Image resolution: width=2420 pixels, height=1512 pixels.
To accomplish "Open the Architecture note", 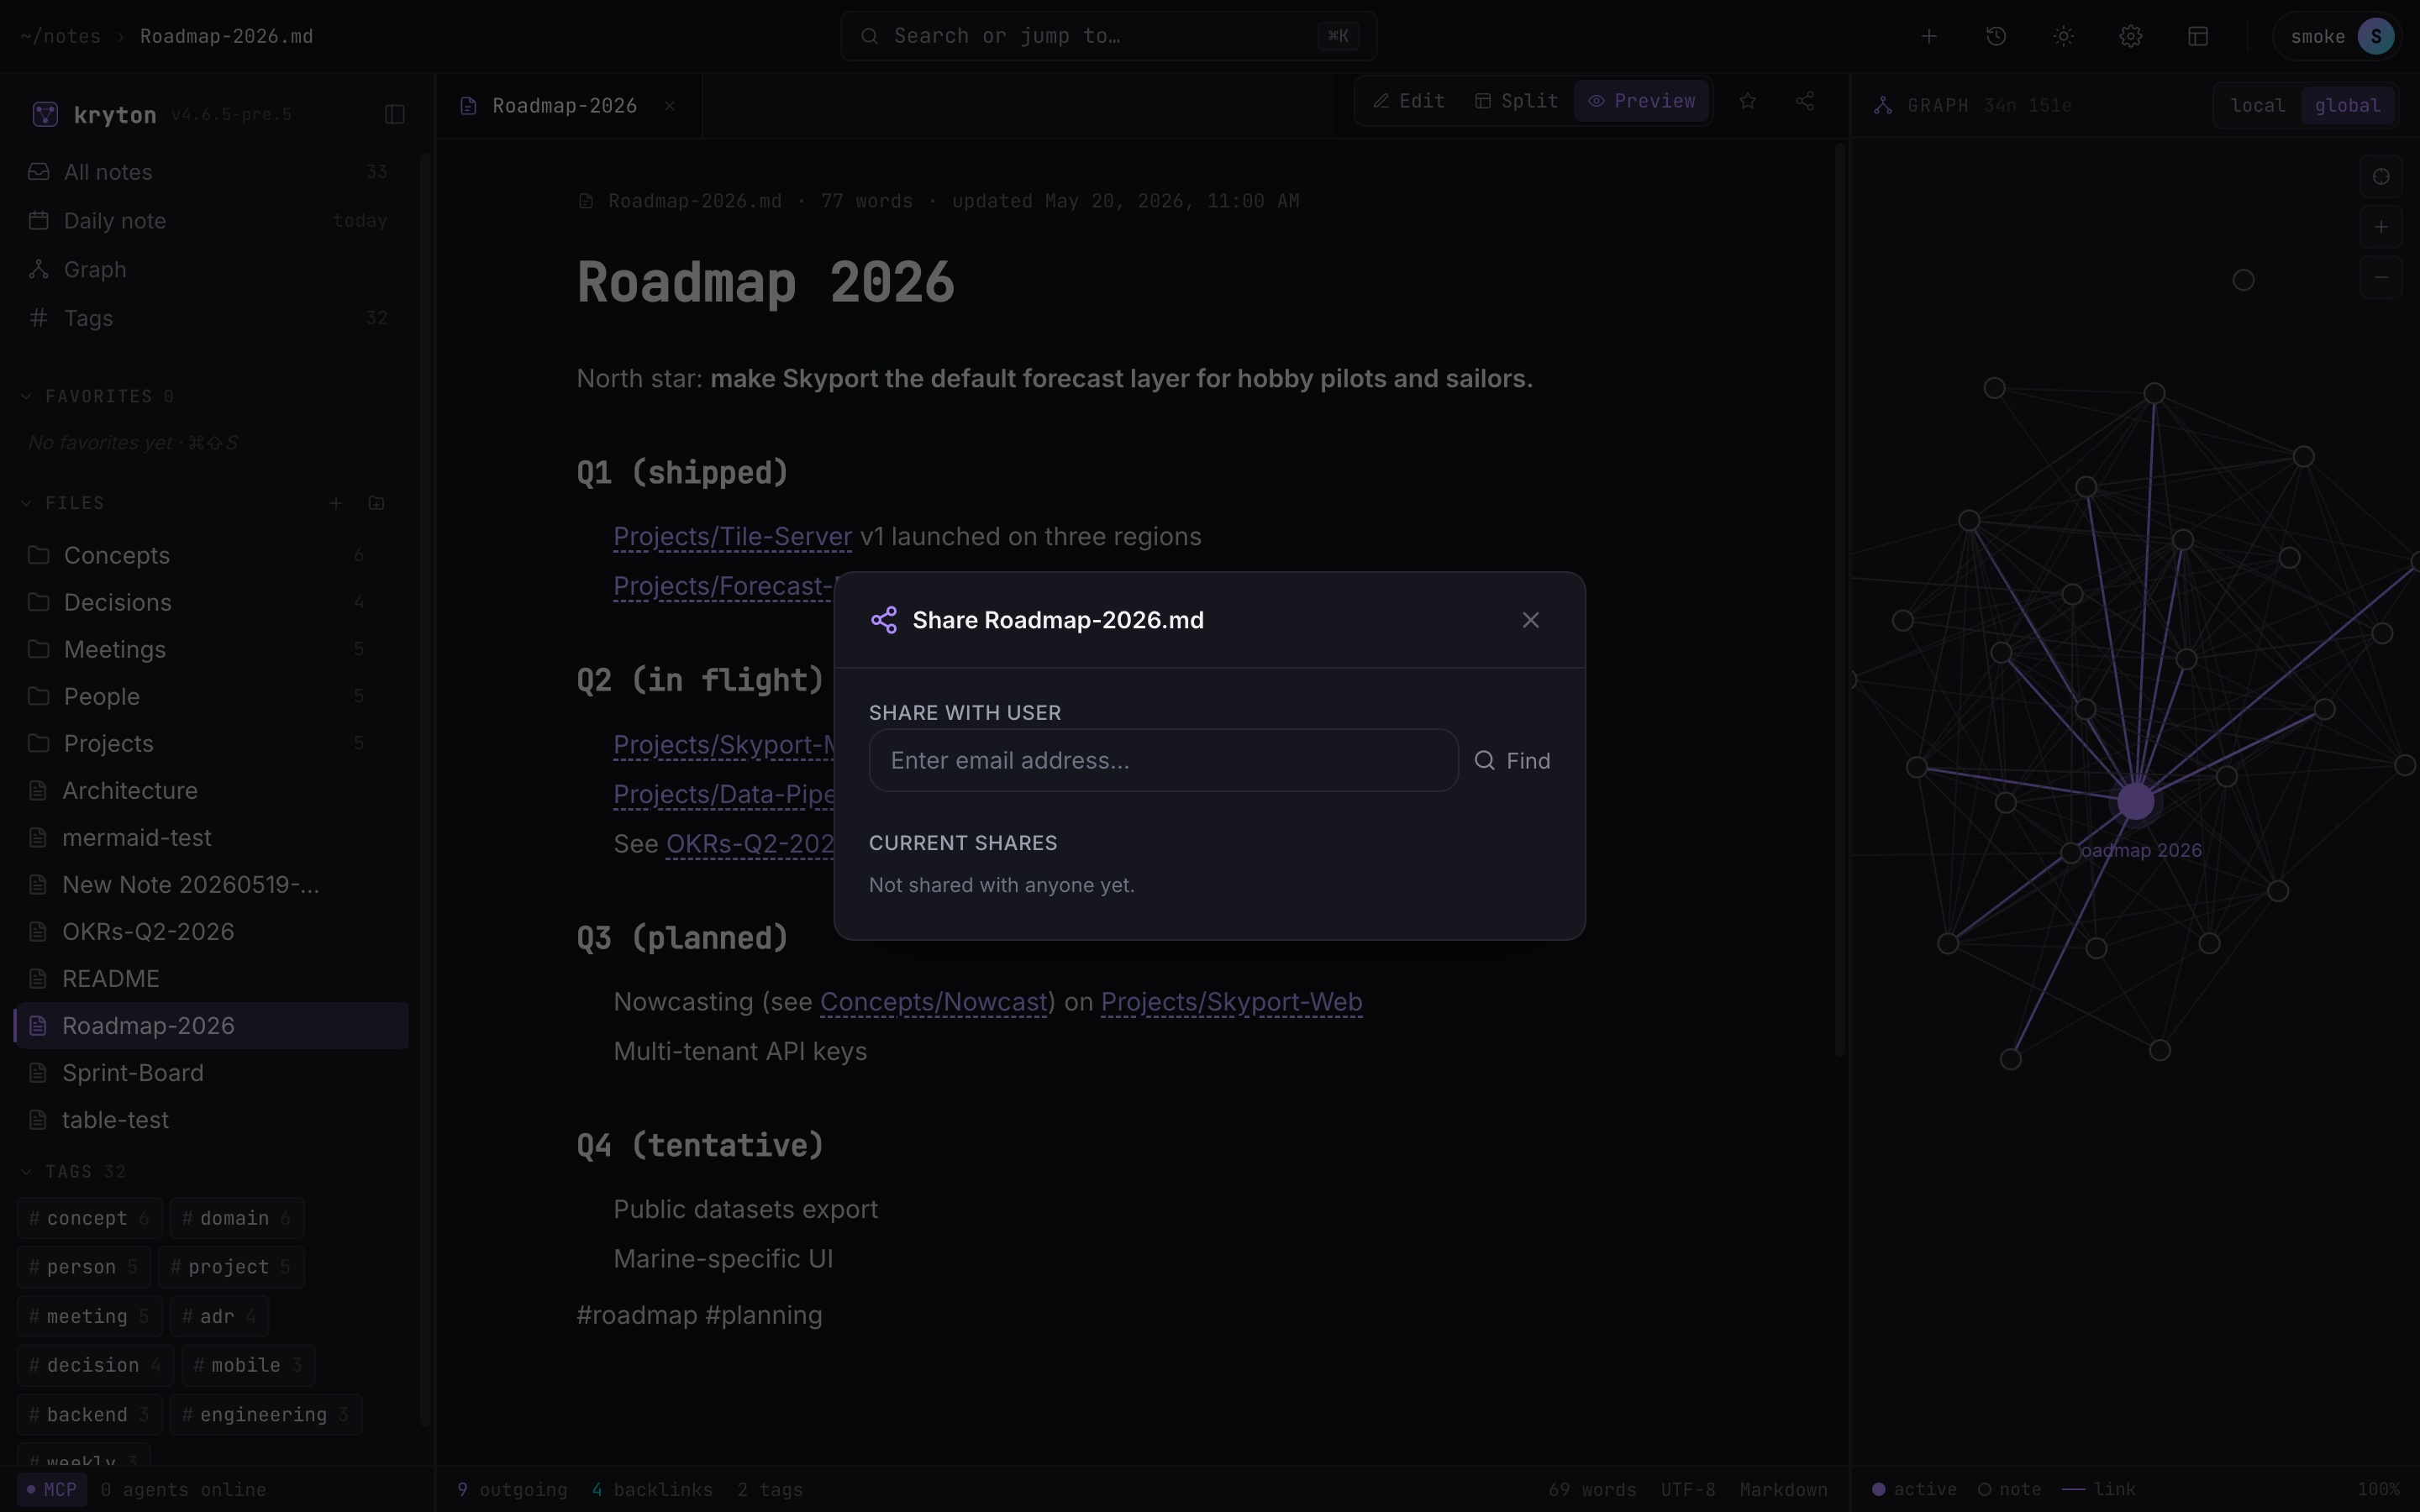I will click(212, 790).
